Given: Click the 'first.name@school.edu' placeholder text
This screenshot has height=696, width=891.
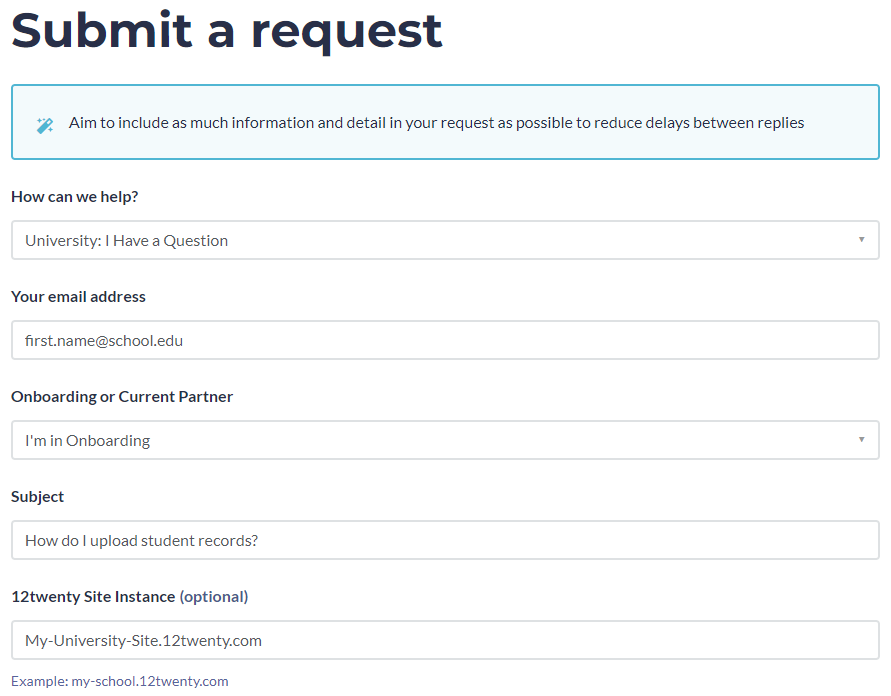Looking at the screenshot, I should tap(104, 340).
